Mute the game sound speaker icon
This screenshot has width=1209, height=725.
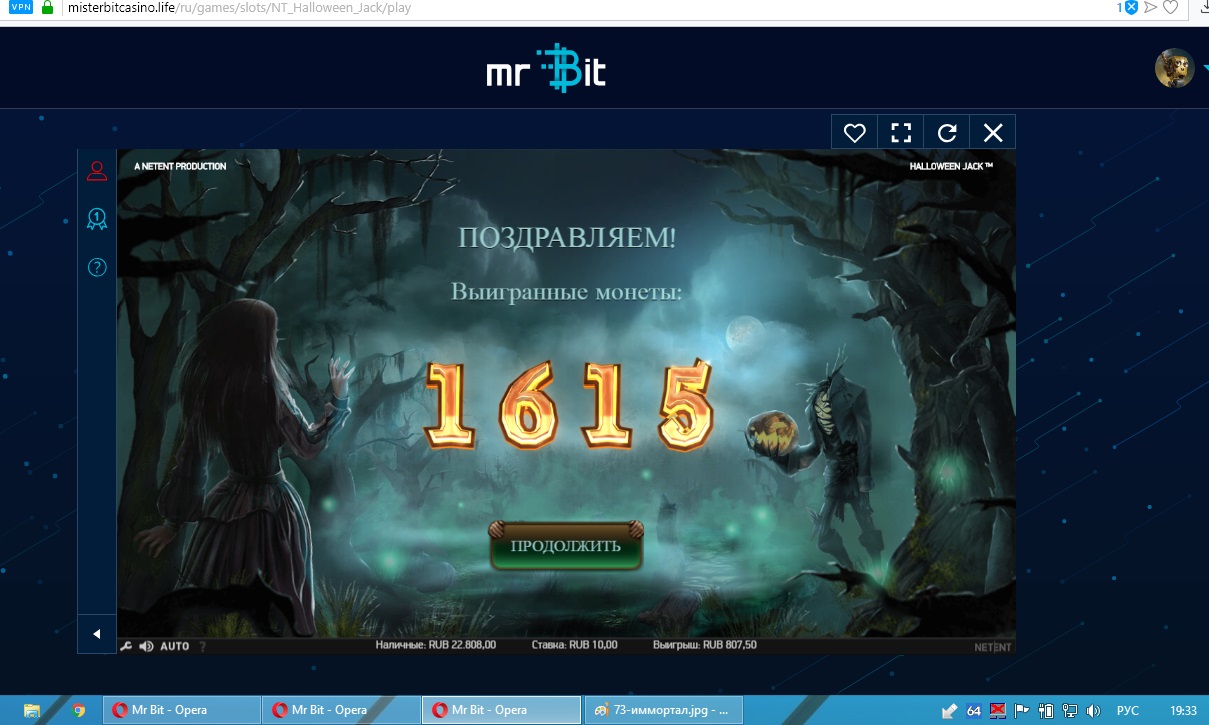(146, 646)
